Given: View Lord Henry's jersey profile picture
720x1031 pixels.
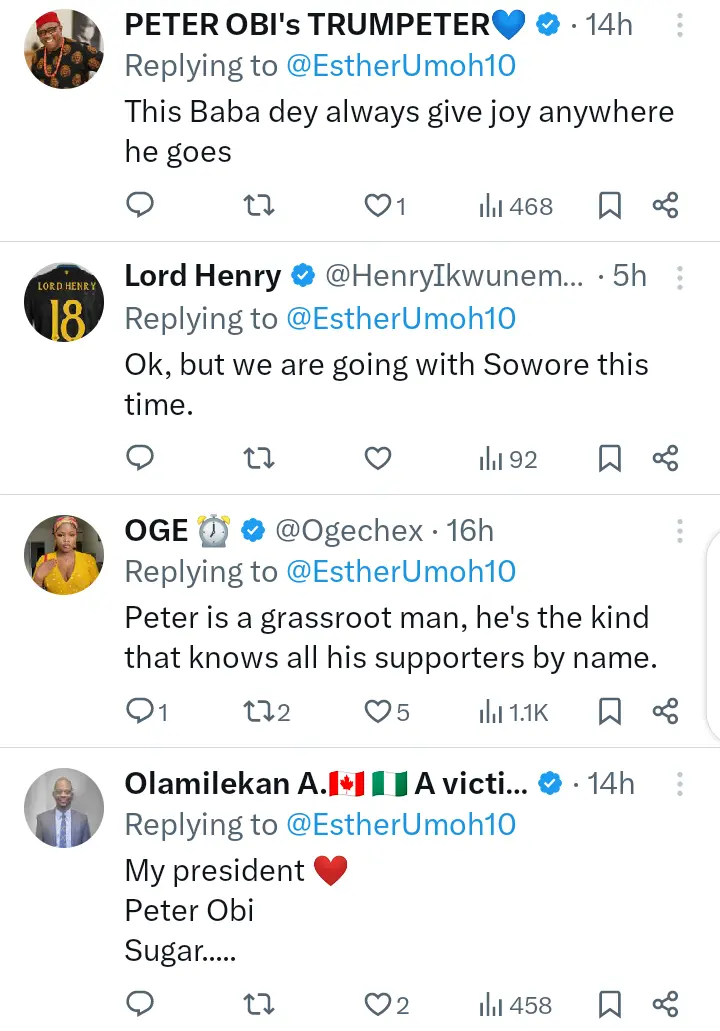Looking at the screenshot, I should coord(64,302).
